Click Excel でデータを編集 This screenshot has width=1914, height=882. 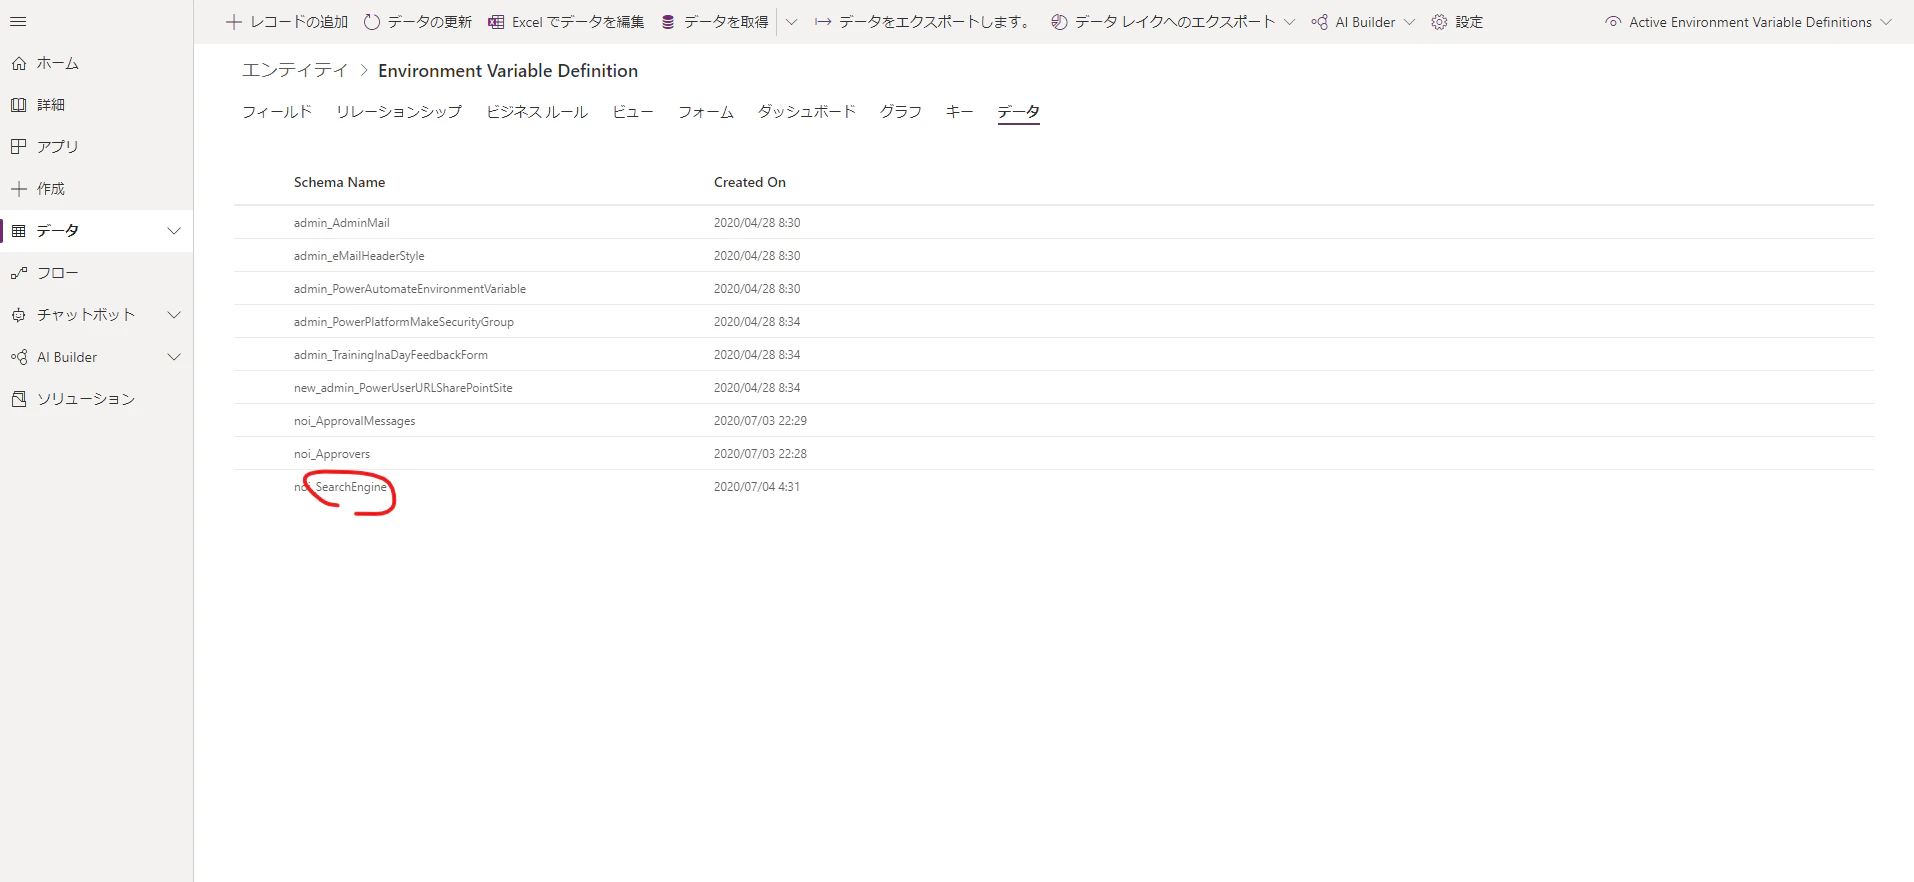[566, 22]
